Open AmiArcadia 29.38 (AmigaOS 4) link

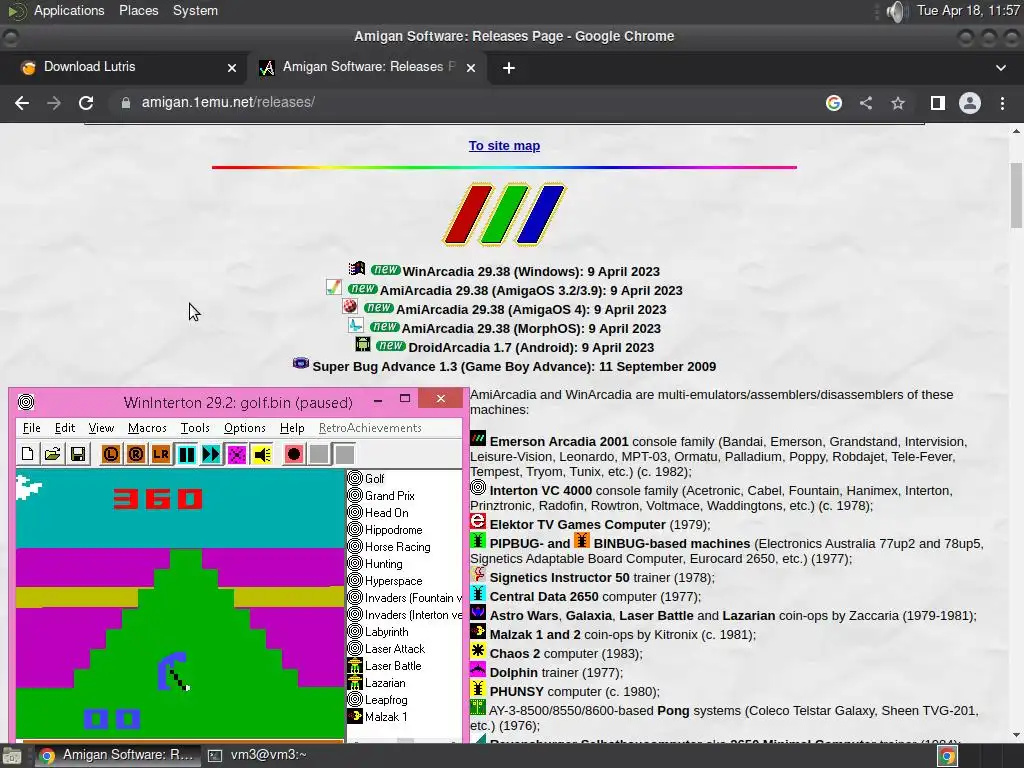531,309
